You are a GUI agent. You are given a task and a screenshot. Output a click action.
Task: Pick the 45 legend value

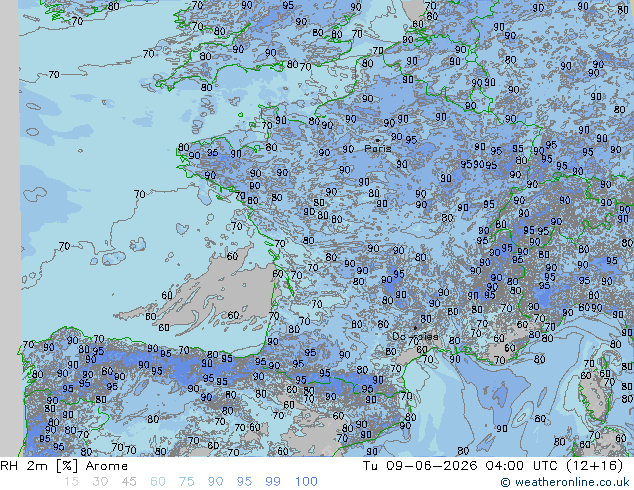click(129, 482)
